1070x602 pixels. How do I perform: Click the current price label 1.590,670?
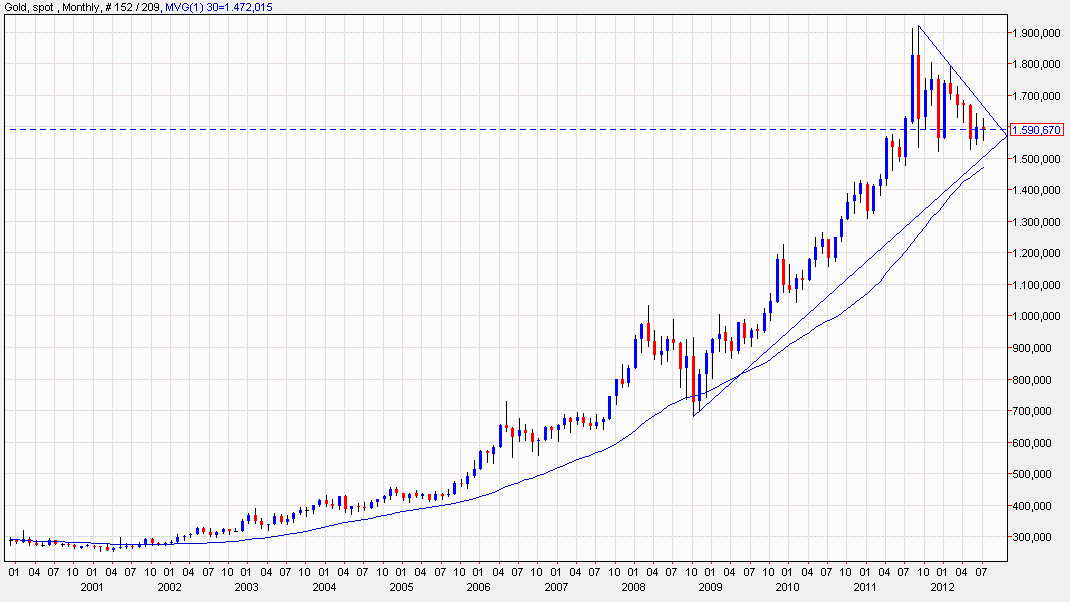click(x=1036, y=130)
